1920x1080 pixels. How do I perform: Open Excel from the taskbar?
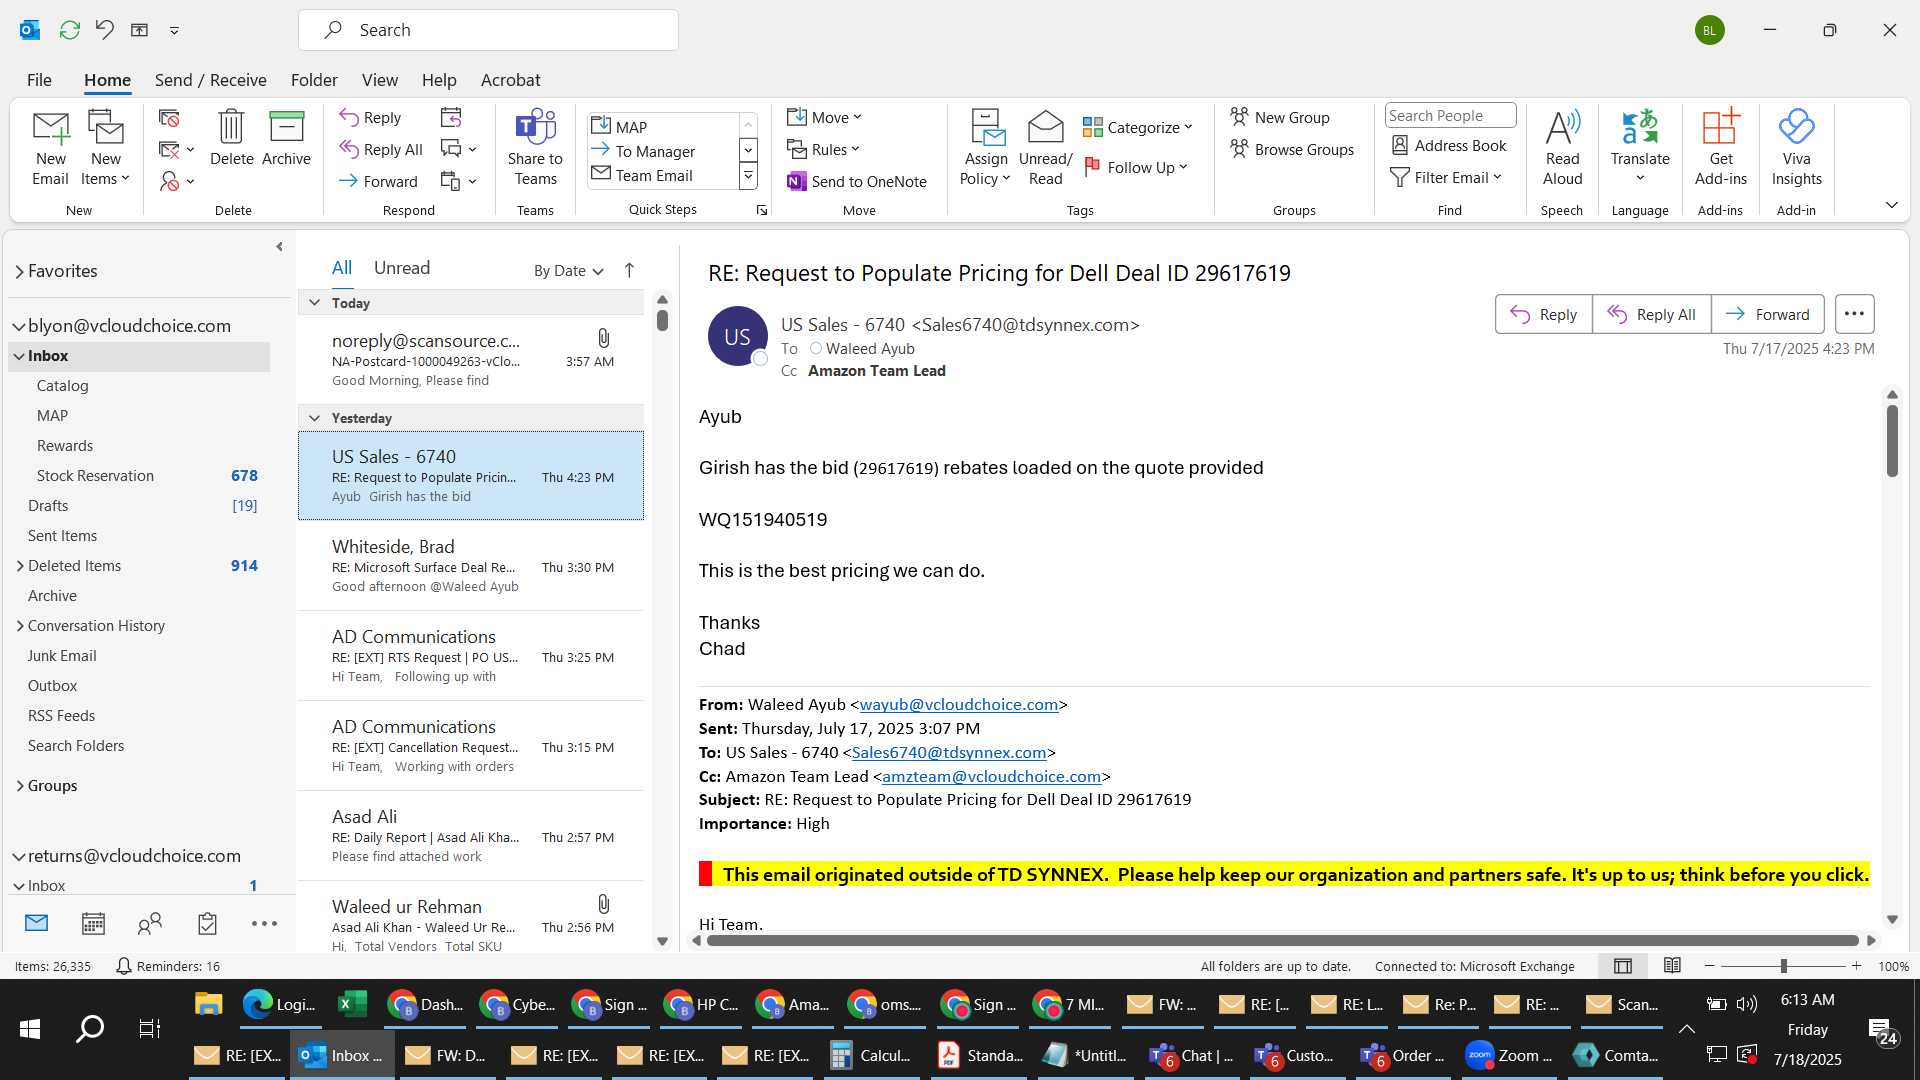point(352,1004)
